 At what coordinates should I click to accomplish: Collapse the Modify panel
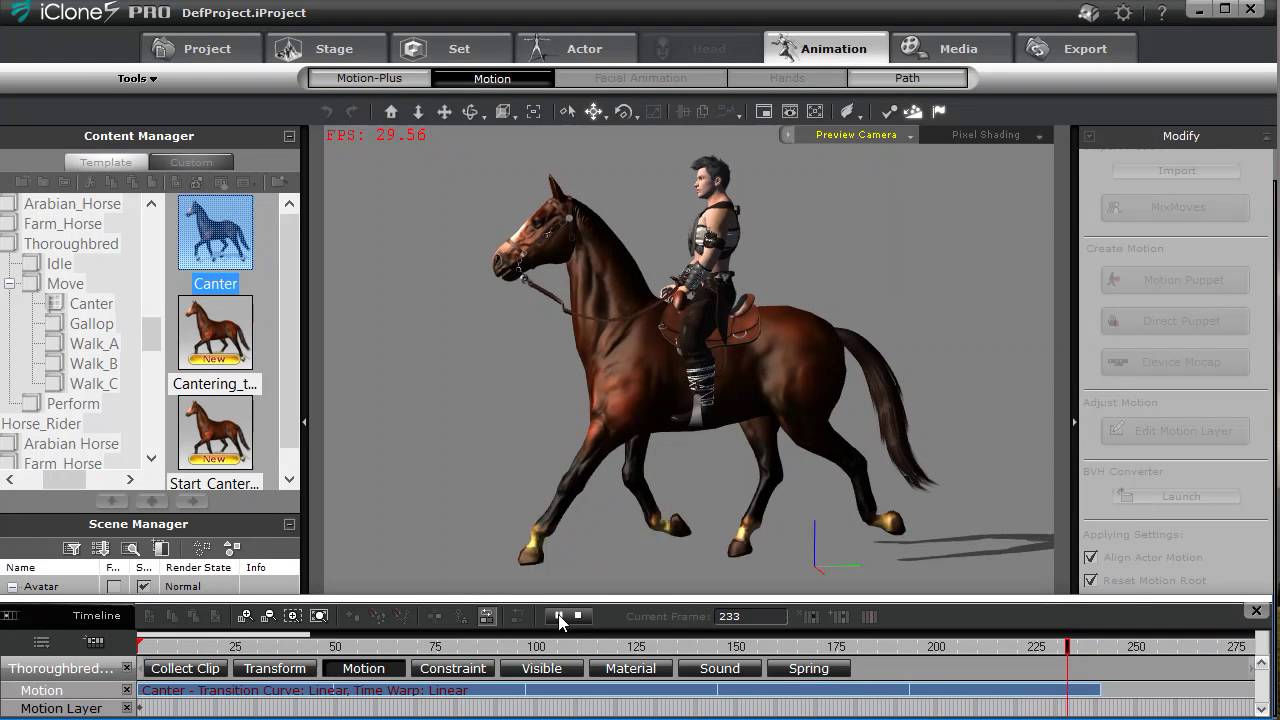tap(1090, 136)
